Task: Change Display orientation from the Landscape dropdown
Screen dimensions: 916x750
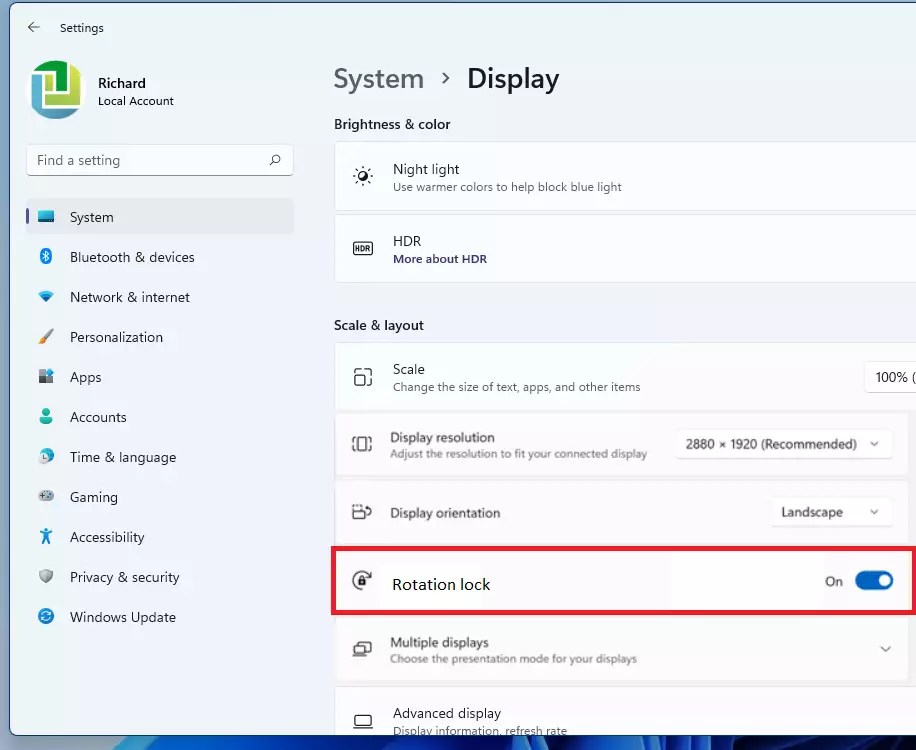Action: (831, 511)
